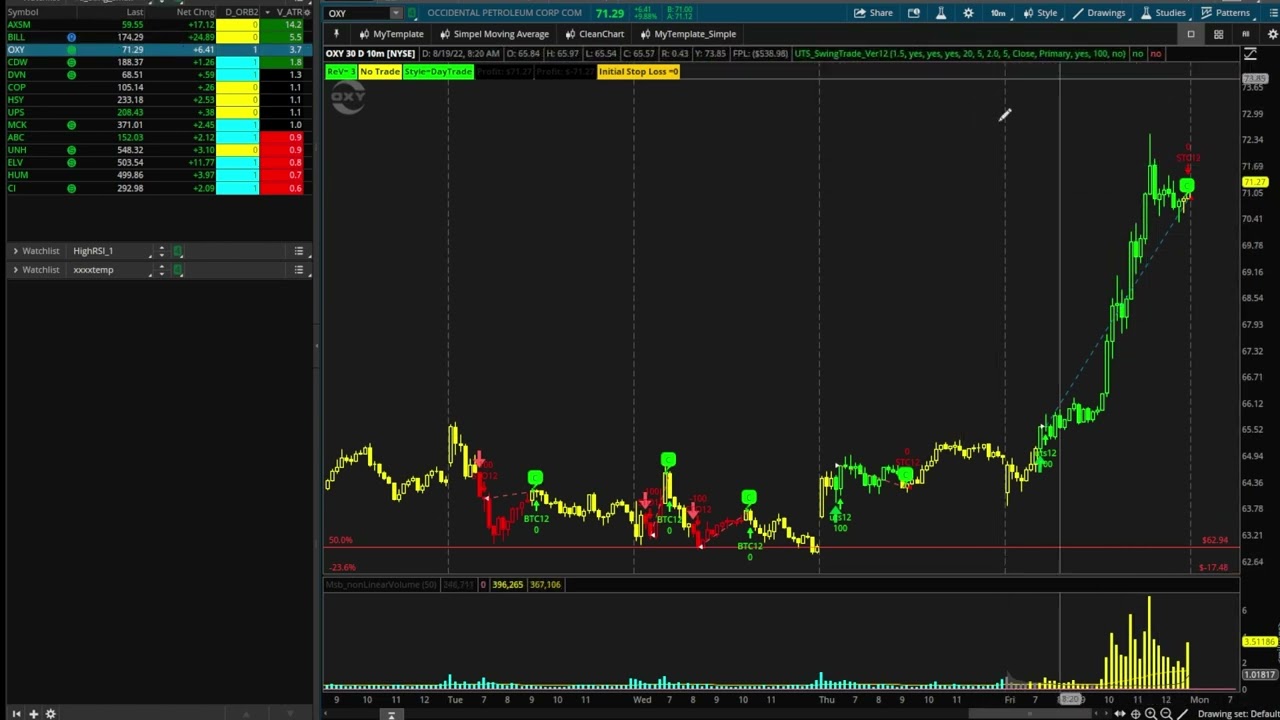Open the Drawings menu
The height and width of the screenshot is (720, 1280).
pos(1098,13)
